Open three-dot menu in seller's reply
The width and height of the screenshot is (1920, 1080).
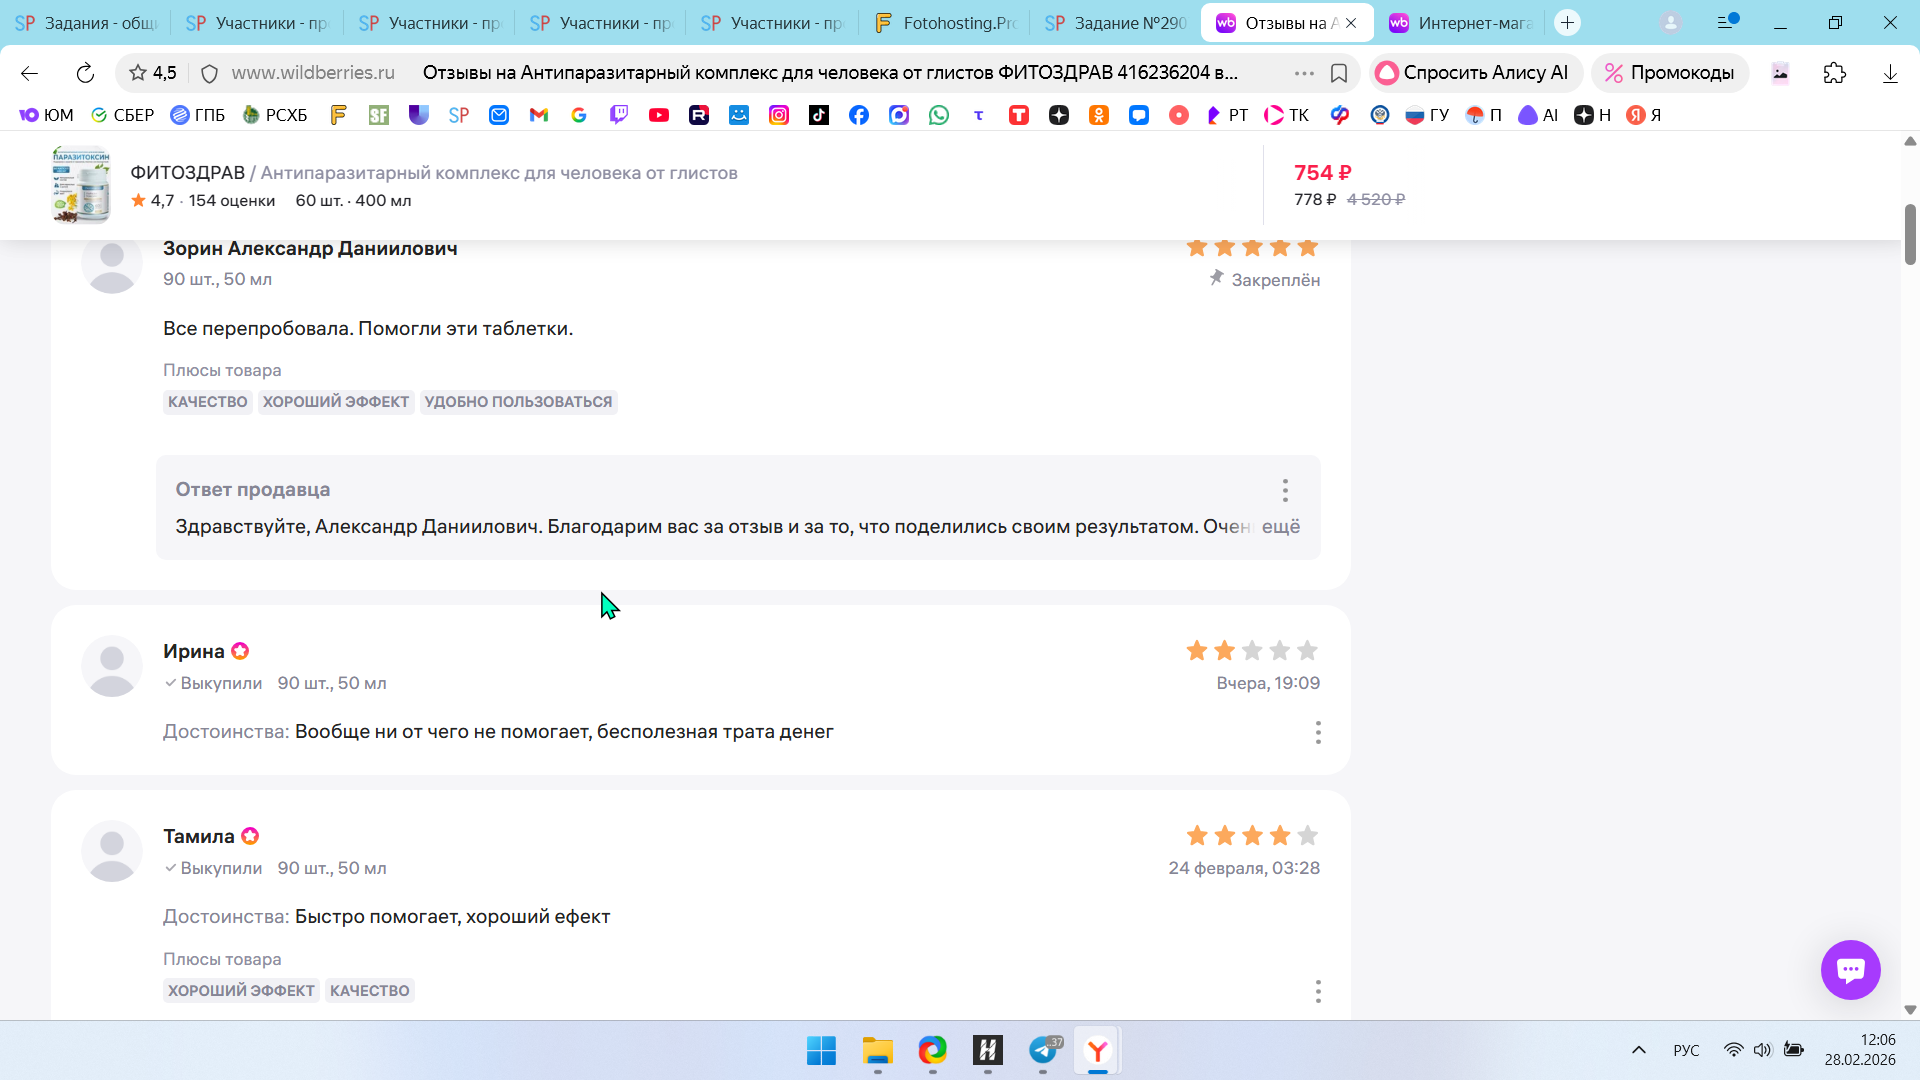click(1285, 490)
